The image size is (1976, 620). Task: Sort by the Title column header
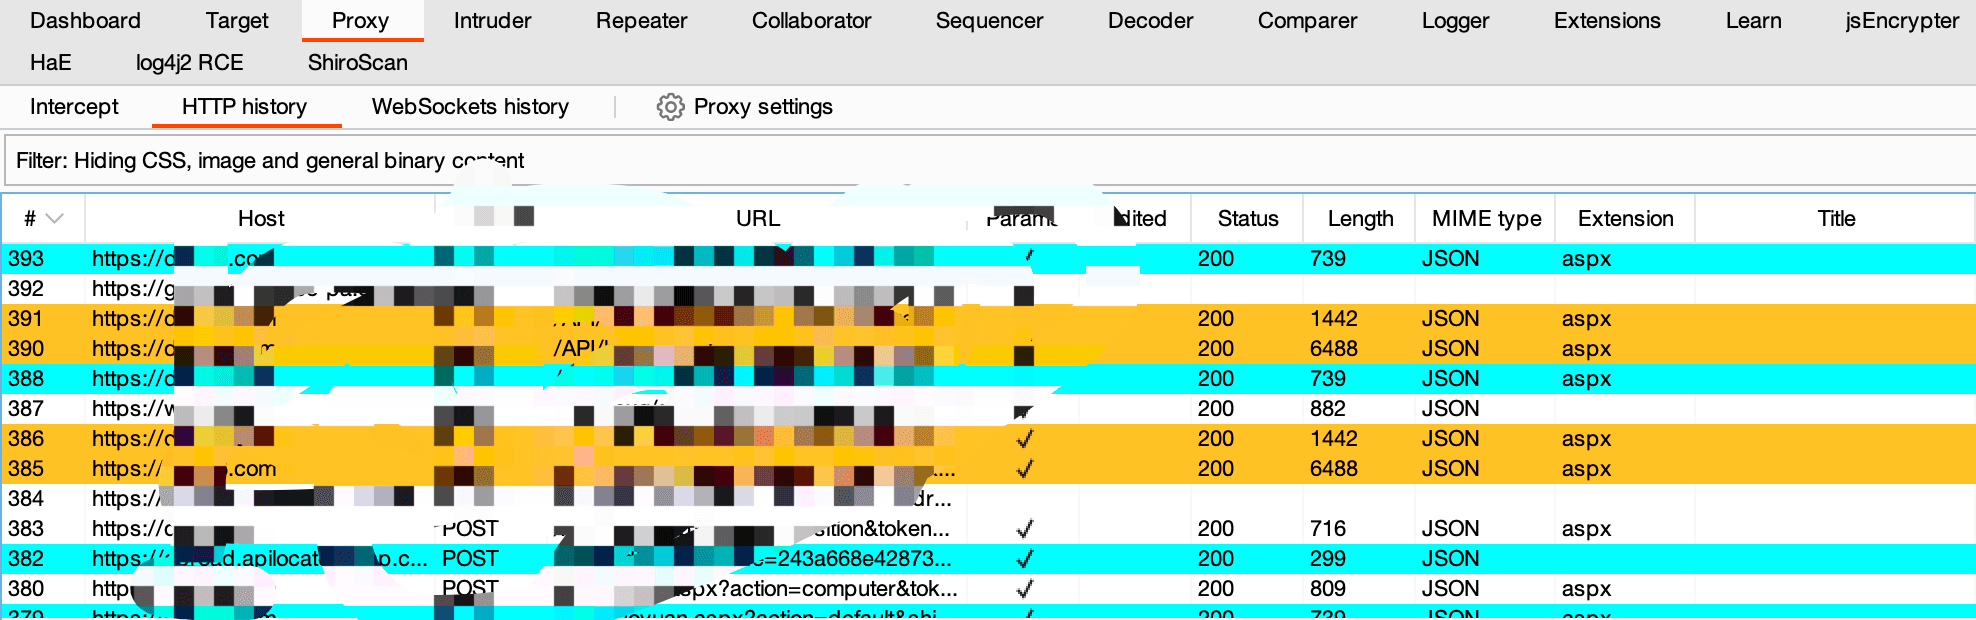point(1836,218)
